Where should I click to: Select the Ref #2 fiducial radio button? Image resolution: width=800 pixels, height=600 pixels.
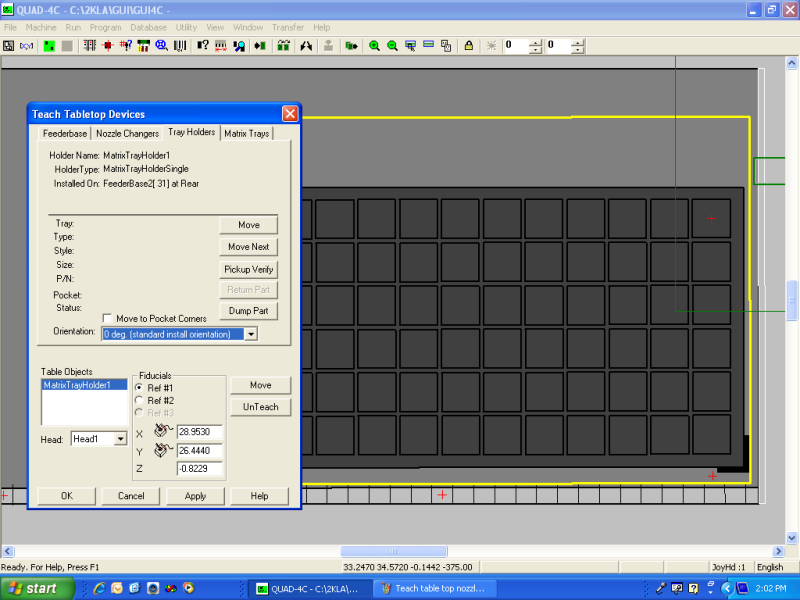pos(139,401)
